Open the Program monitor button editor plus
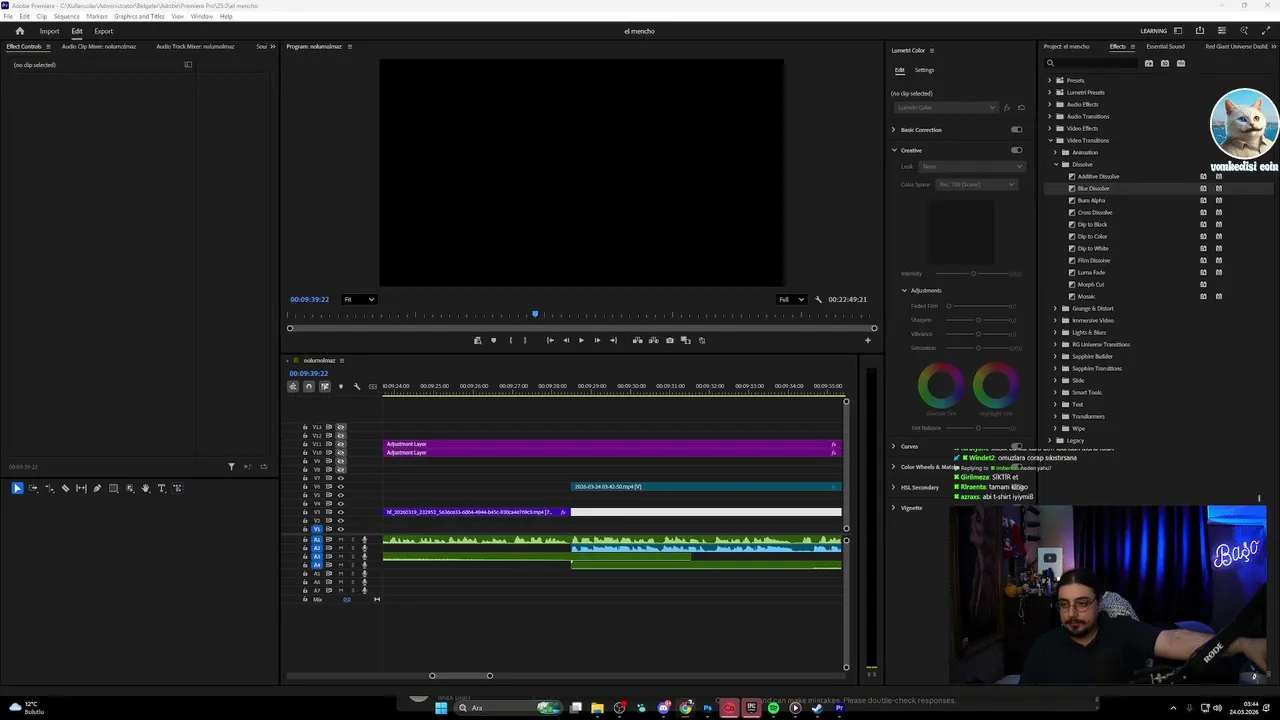The height and width of the screenshot is (720, 1280). pyautogui.click(x=867, y=340)
